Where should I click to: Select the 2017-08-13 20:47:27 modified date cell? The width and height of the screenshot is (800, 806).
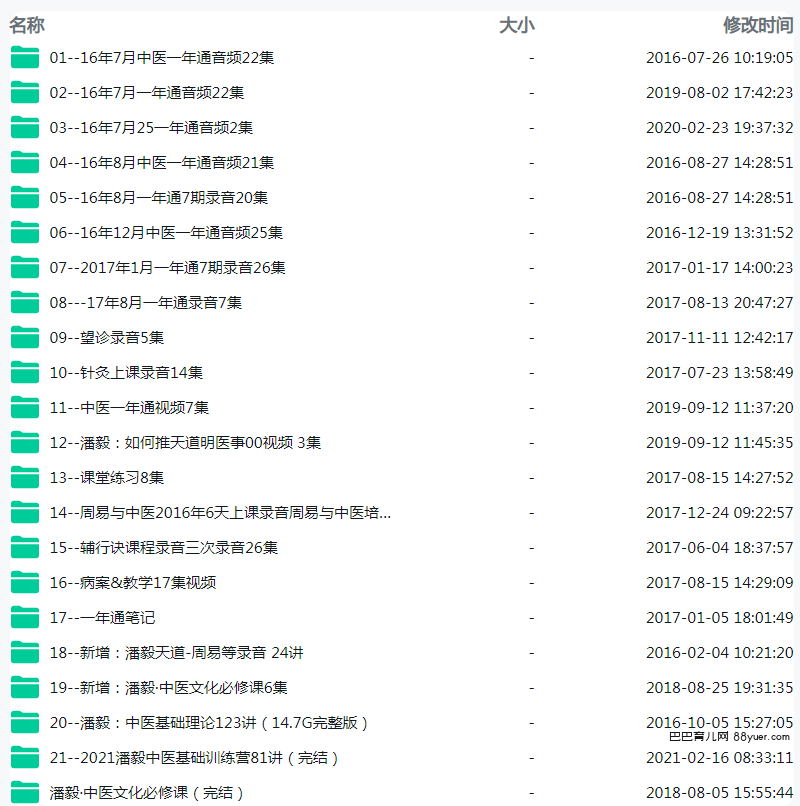tap(719, 302)
